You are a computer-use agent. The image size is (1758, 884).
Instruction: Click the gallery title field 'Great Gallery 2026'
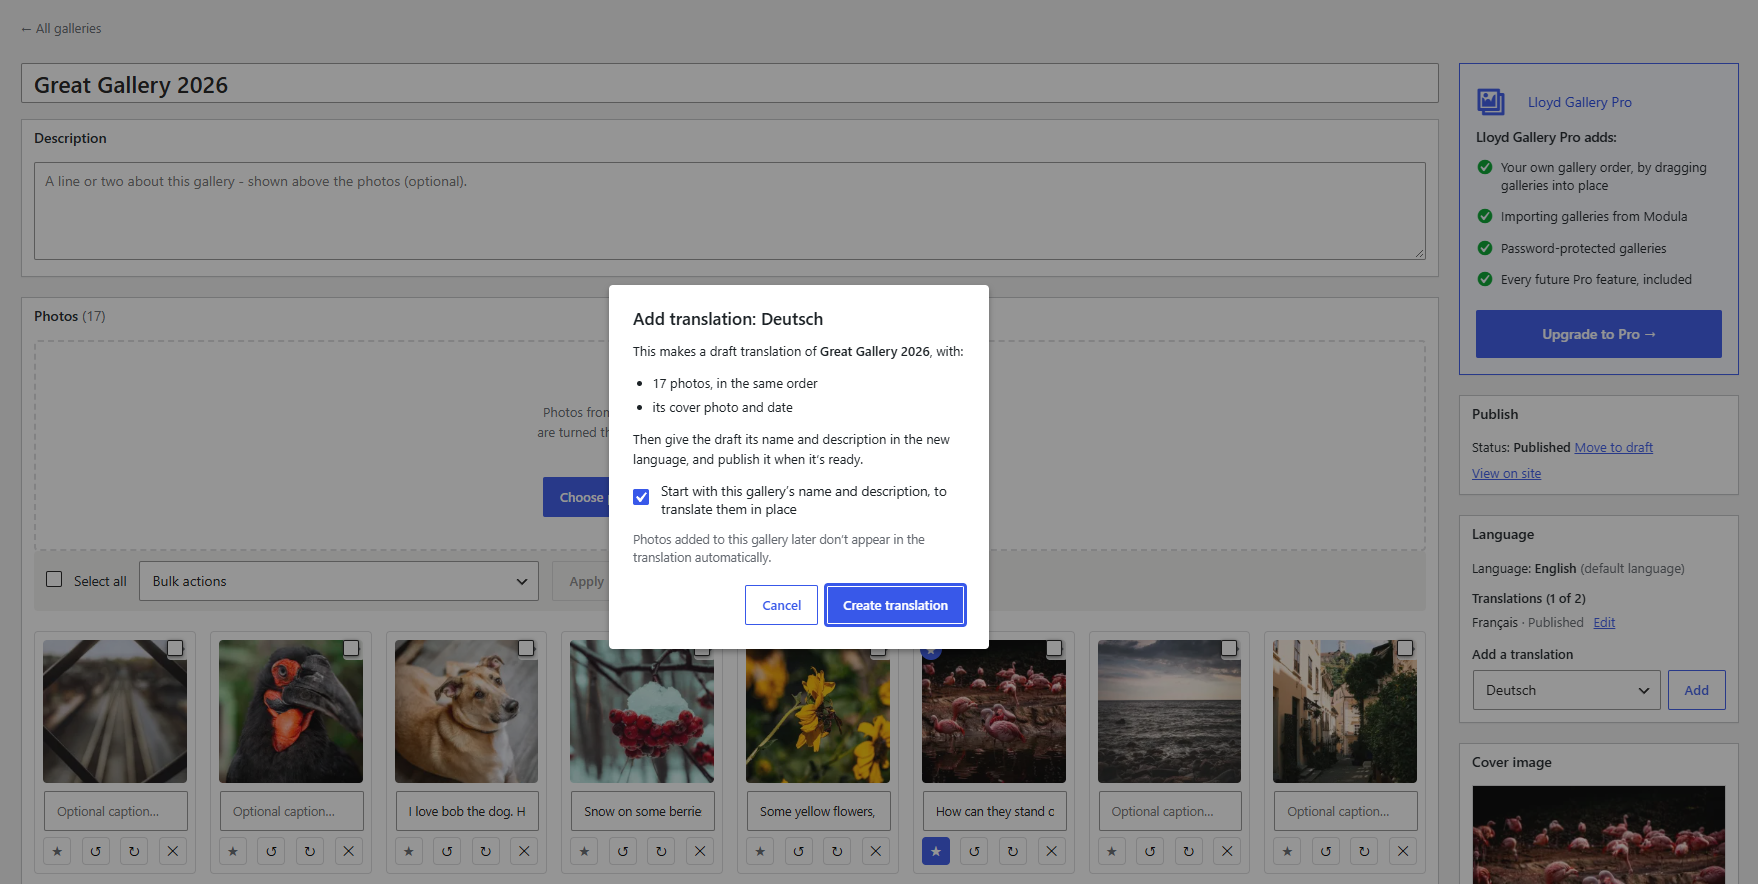730,84
